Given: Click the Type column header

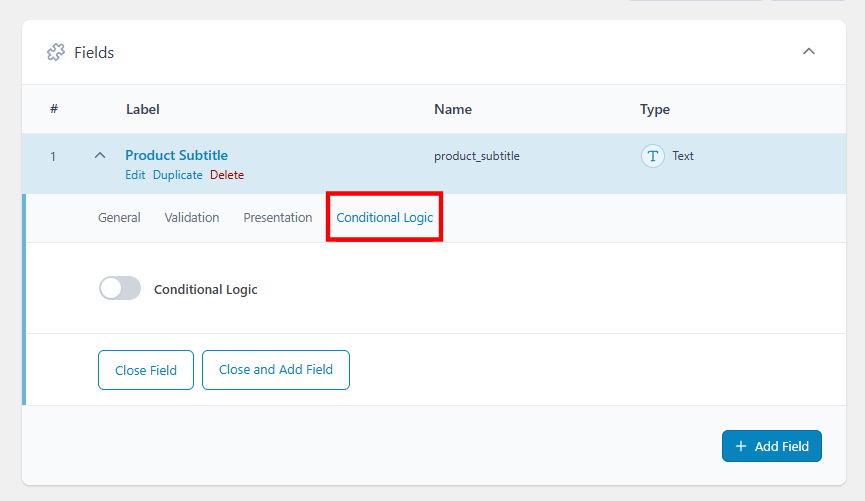Looking at the screenshot, I should [x=655, y=109].
